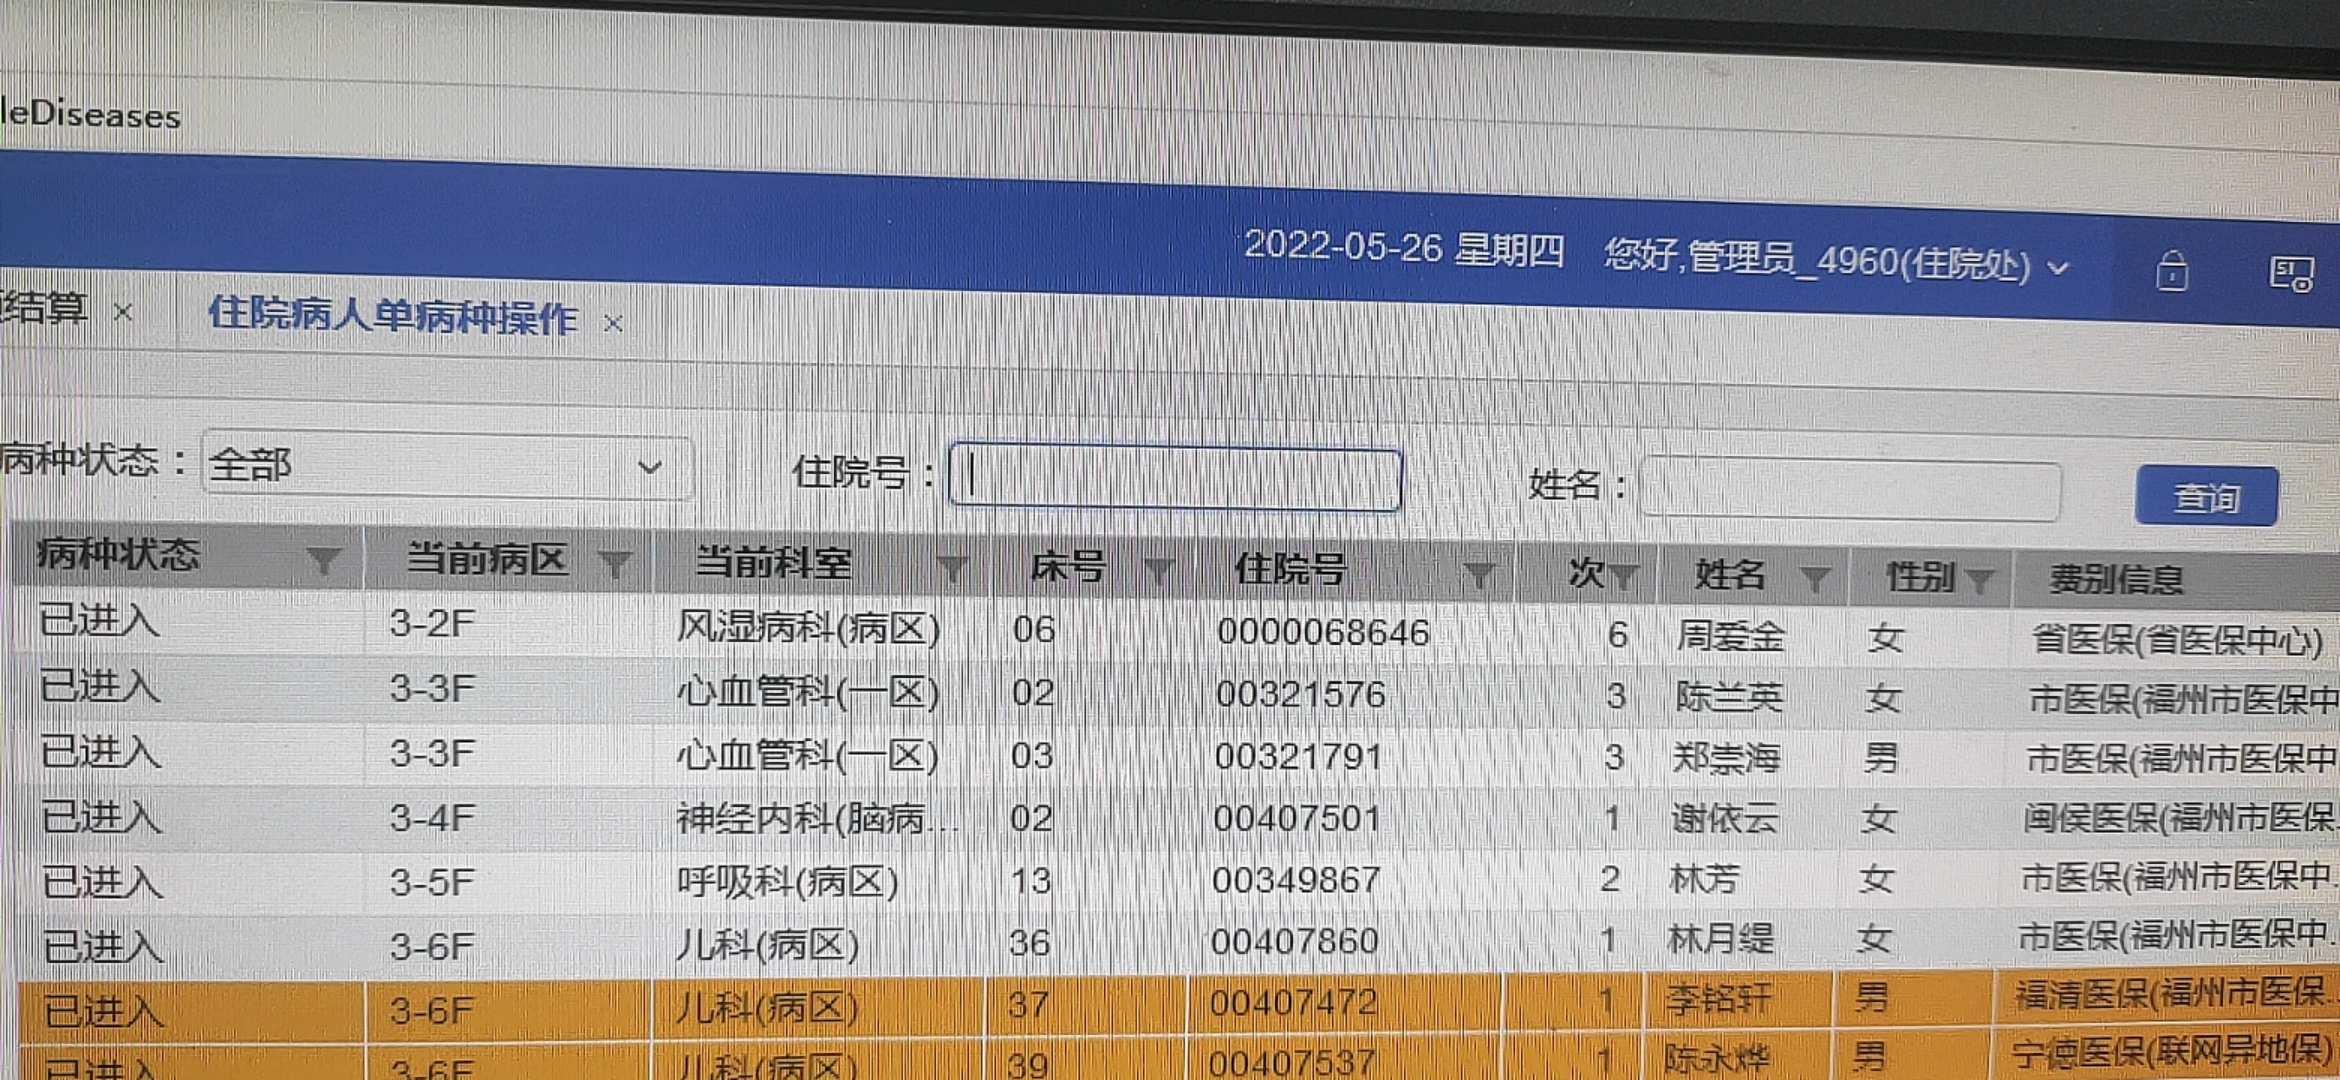The image size is (2340, 1080).
Task: Open filter on 次 column
Action: coord(1624,576)
